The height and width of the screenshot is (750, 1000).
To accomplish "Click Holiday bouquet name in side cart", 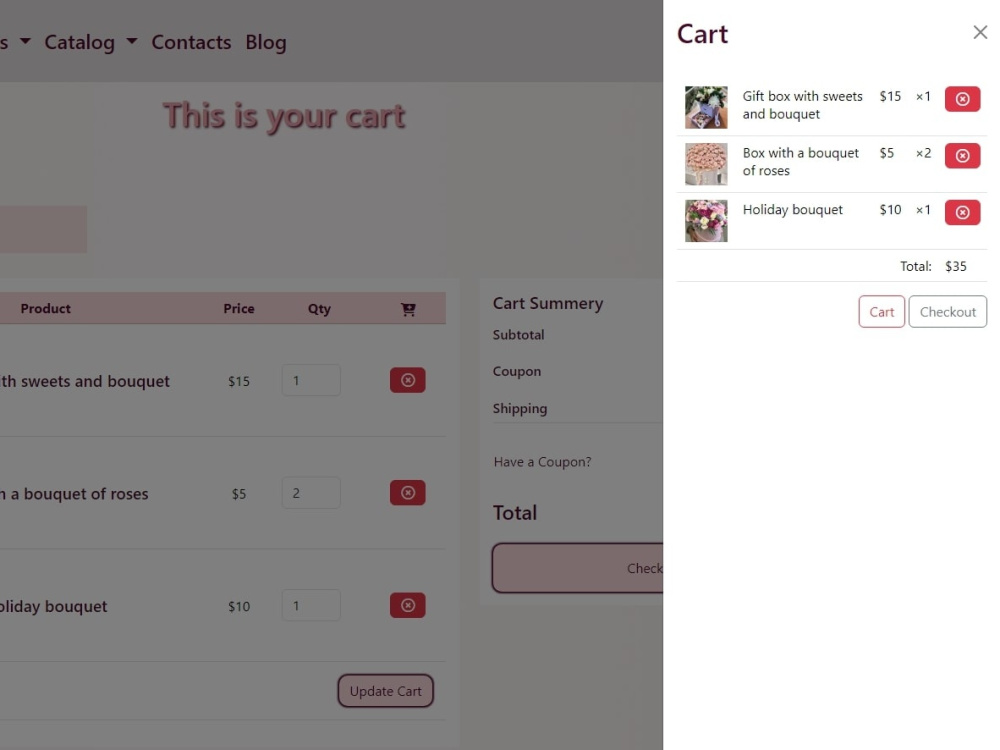I will (792, 210).
